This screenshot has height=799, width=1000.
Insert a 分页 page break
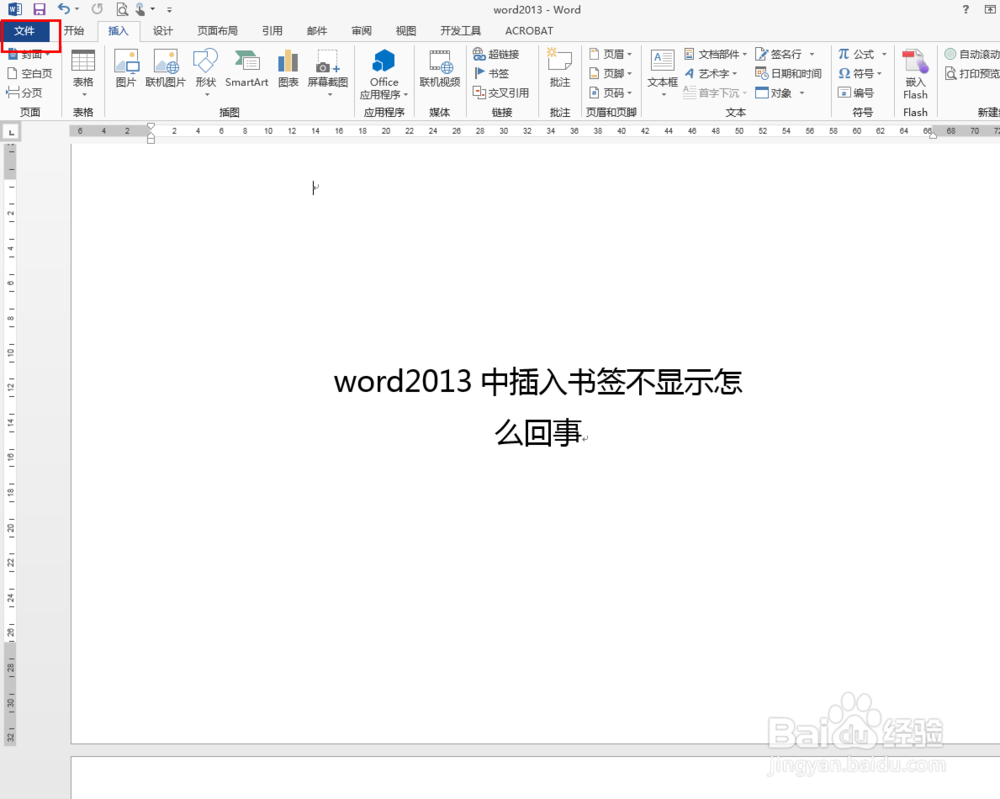point(24,92)
